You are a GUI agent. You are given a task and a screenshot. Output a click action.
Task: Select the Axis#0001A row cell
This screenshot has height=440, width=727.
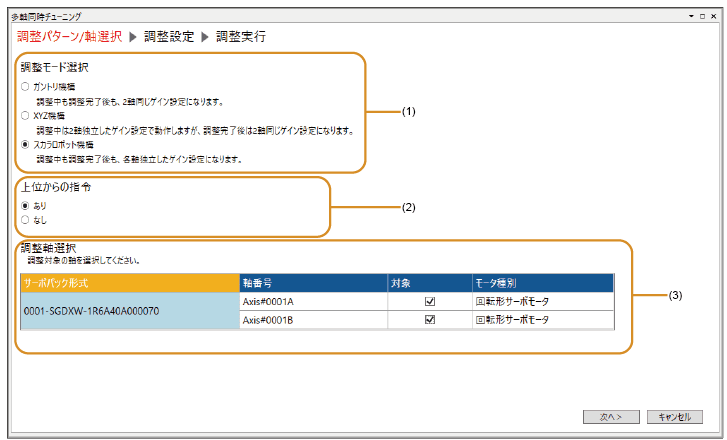[x=312, y=301]
